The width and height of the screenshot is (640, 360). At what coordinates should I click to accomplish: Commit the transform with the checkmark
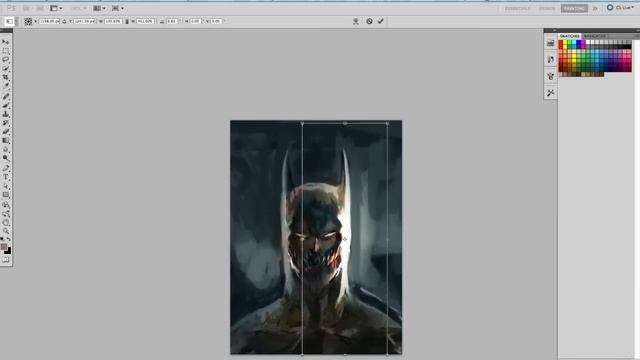(380, 21)
